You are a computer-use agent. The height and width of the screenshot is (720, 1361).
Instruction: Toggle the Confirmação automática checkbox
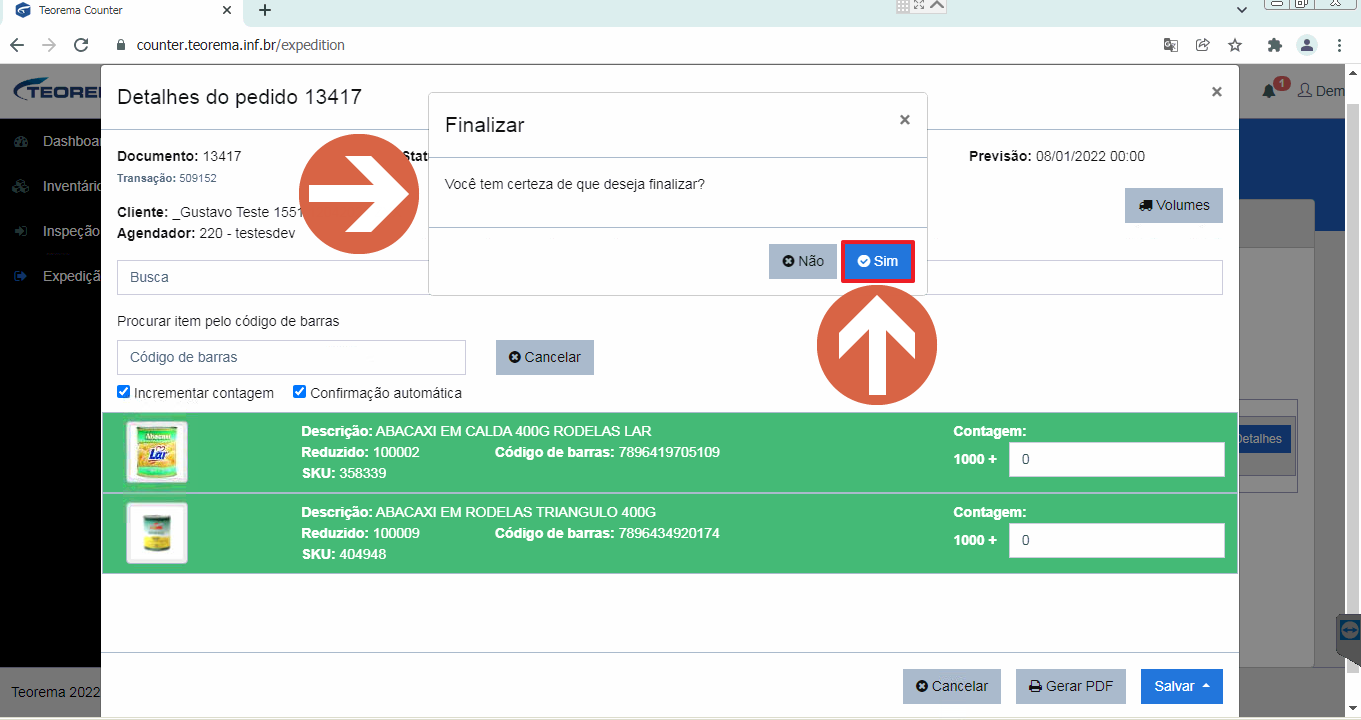pos(300,392)
